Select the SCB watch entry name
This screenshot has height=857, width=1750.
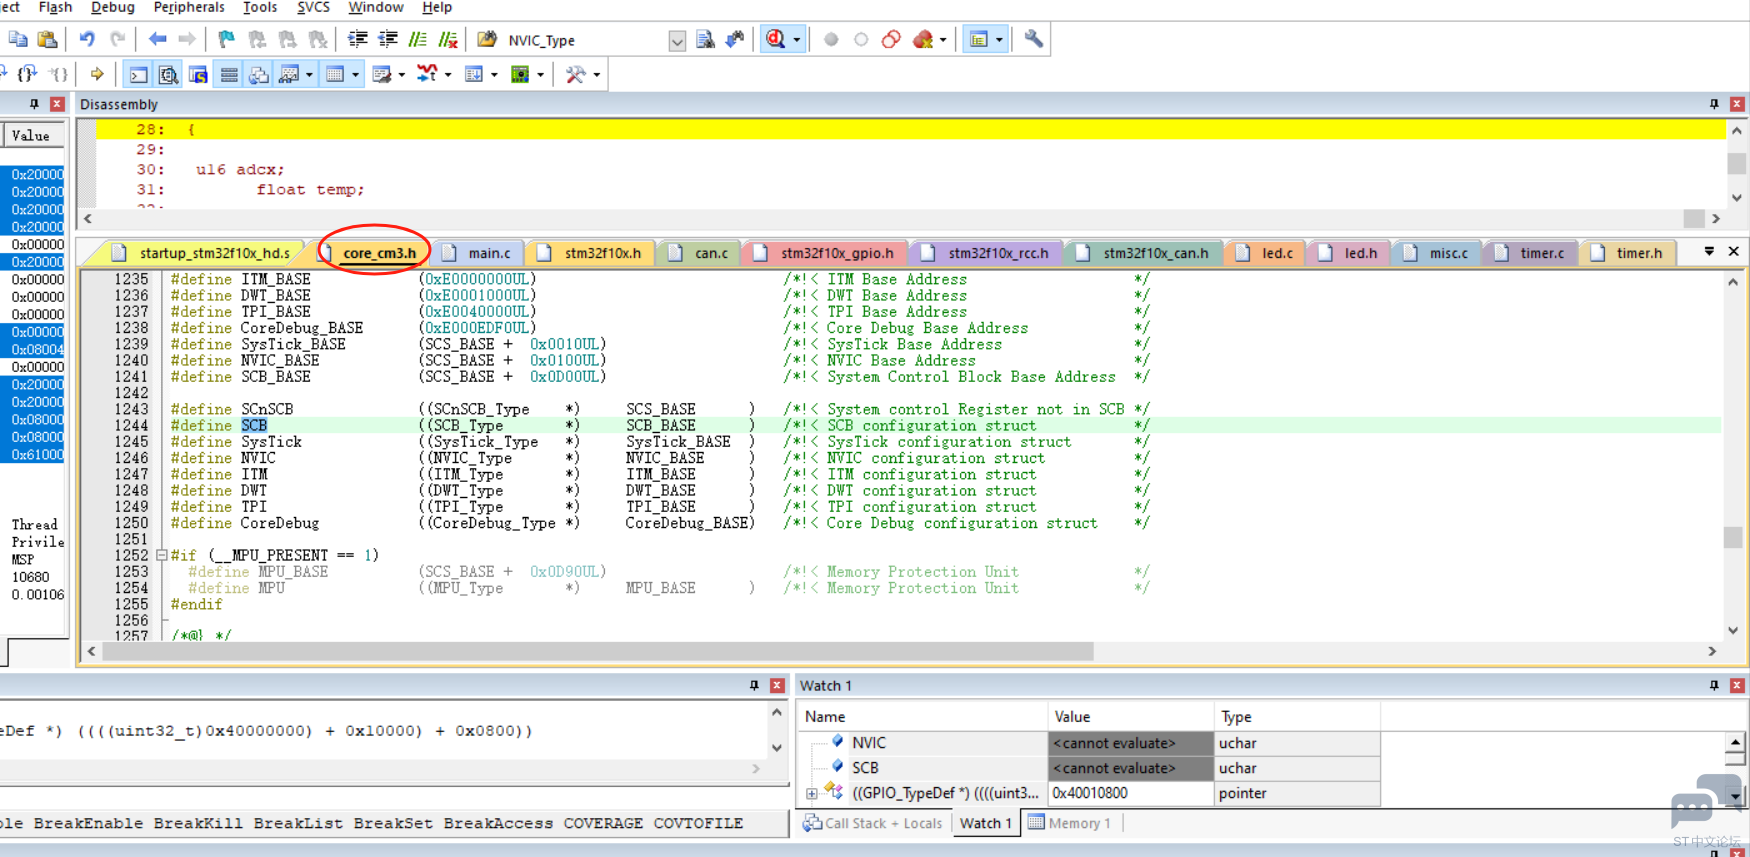(x=865, y=768)
